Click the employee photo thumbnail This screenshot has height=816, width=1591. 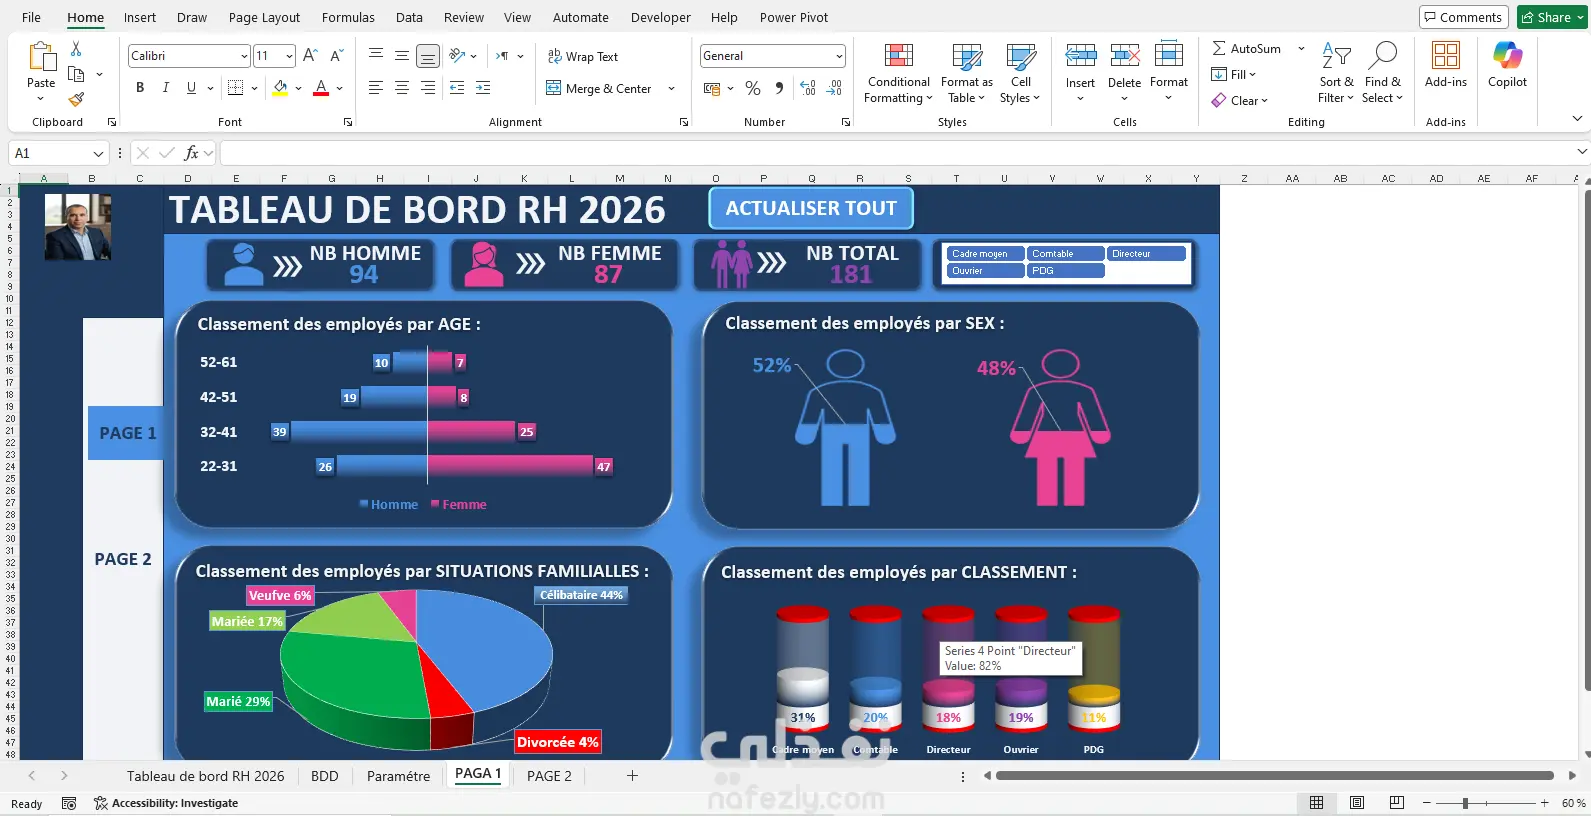(78, 227)
